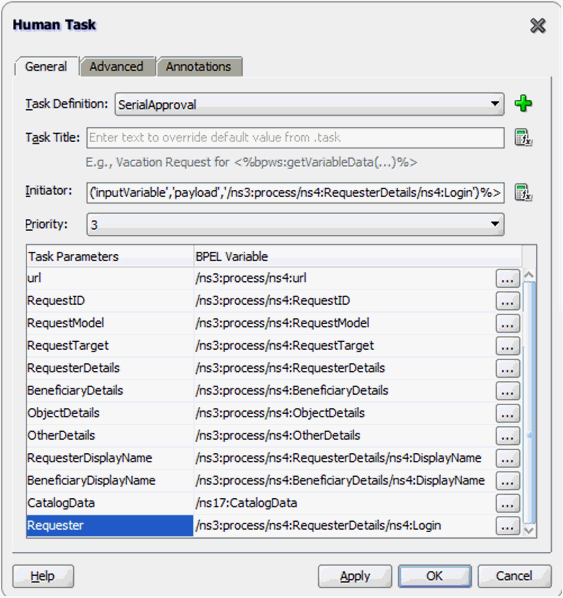This screenshot has width=563, height=598.
Task: Click the green plus add task definition icon
Action: [523, 103]
